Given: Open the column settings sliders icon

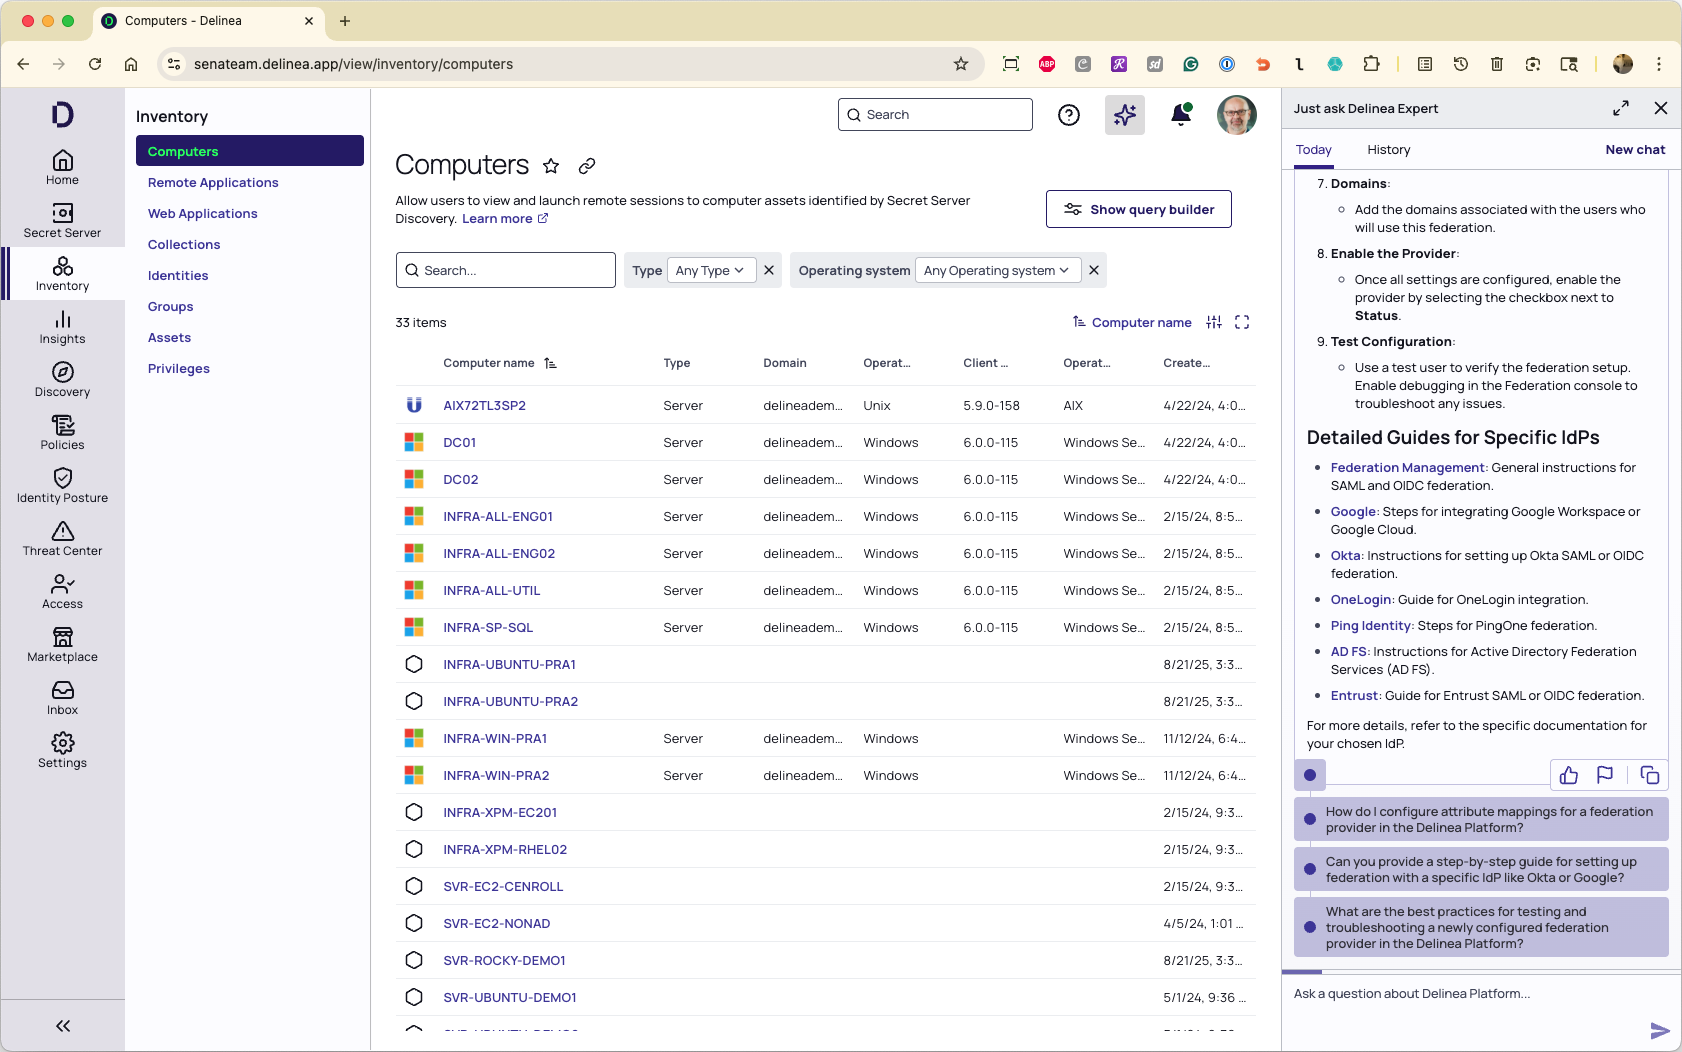Looking at the screenshot, I should (1214, 322).
